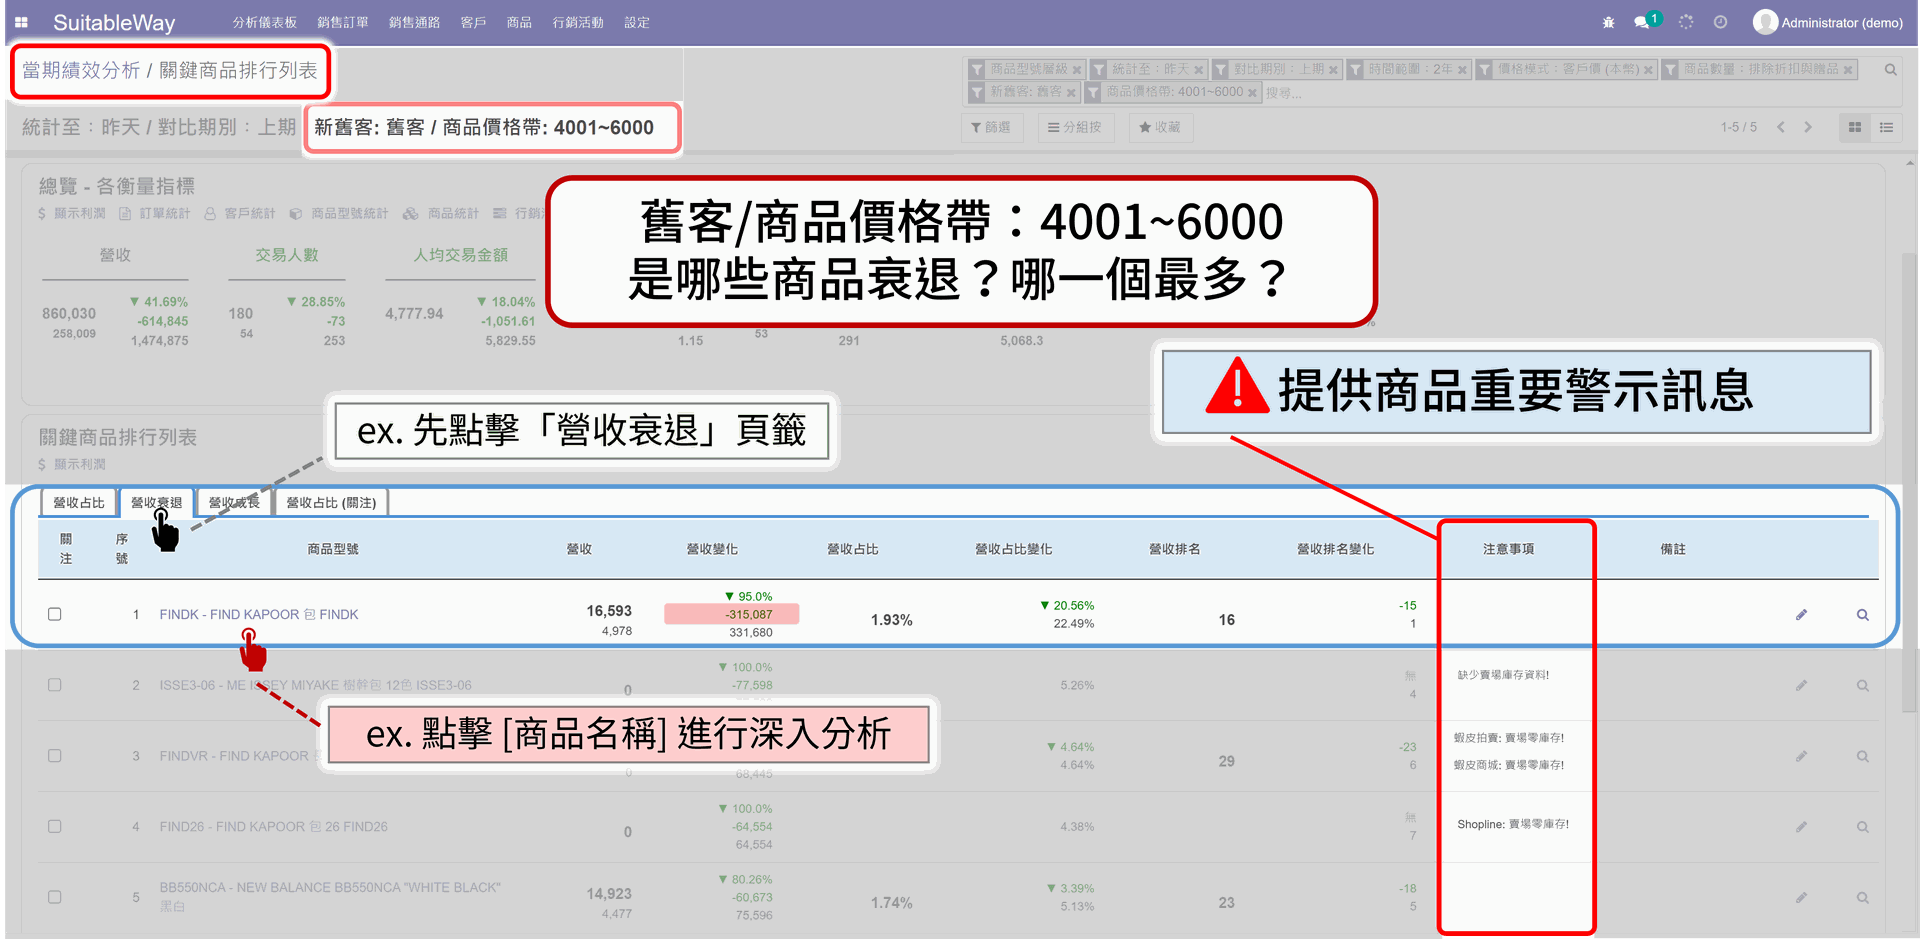The image size is (1920, 939).
Task: Click the search magnifier in filter bar
Action: pyautogui.click(x=1890, y=70)
